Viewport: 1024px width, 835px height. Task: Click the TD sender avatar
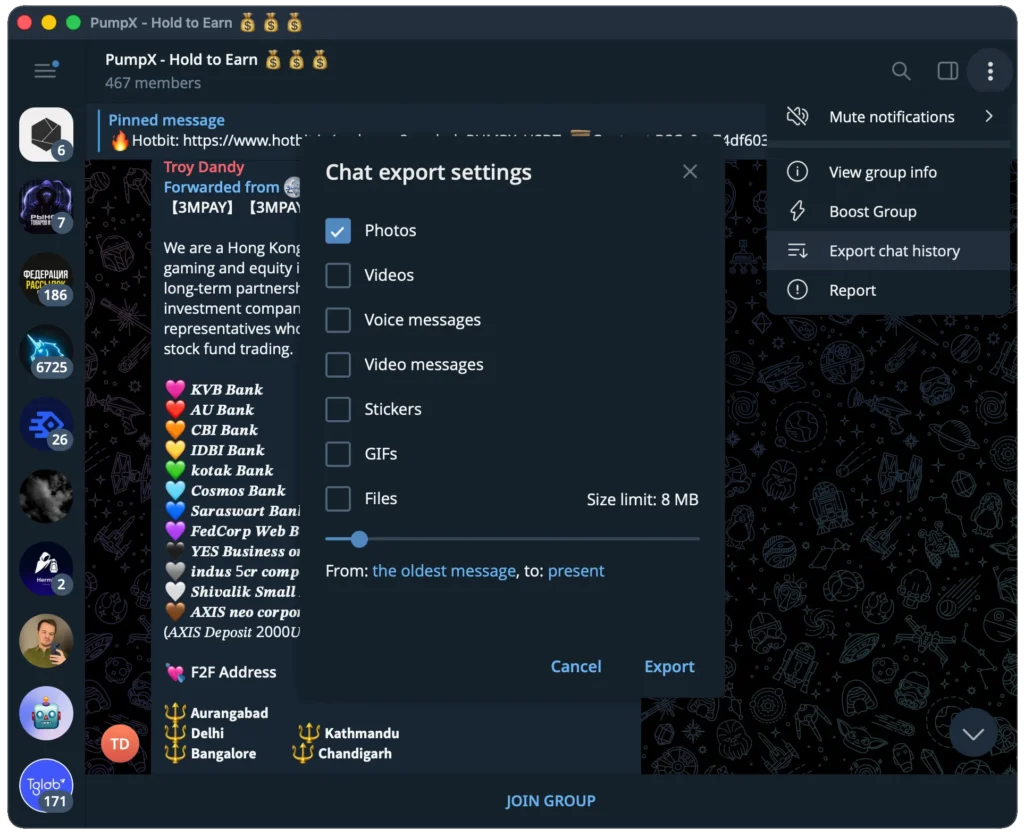click(x=120, y=744)
